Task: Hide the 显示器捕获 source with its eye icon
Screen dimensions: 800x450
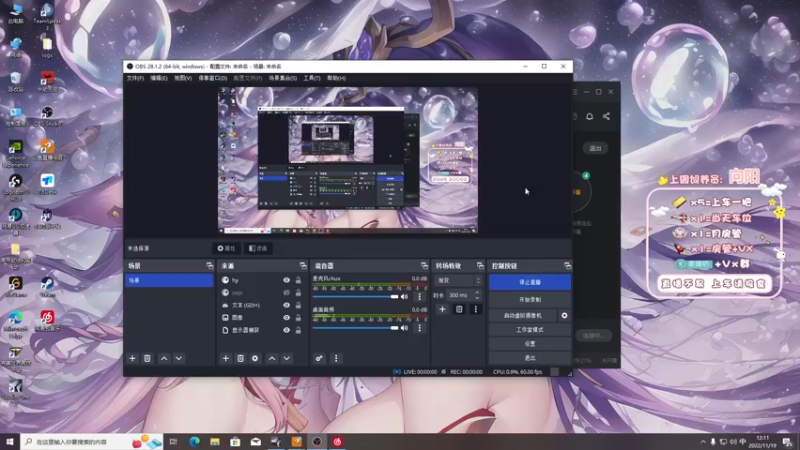Action: click(287, 330)
